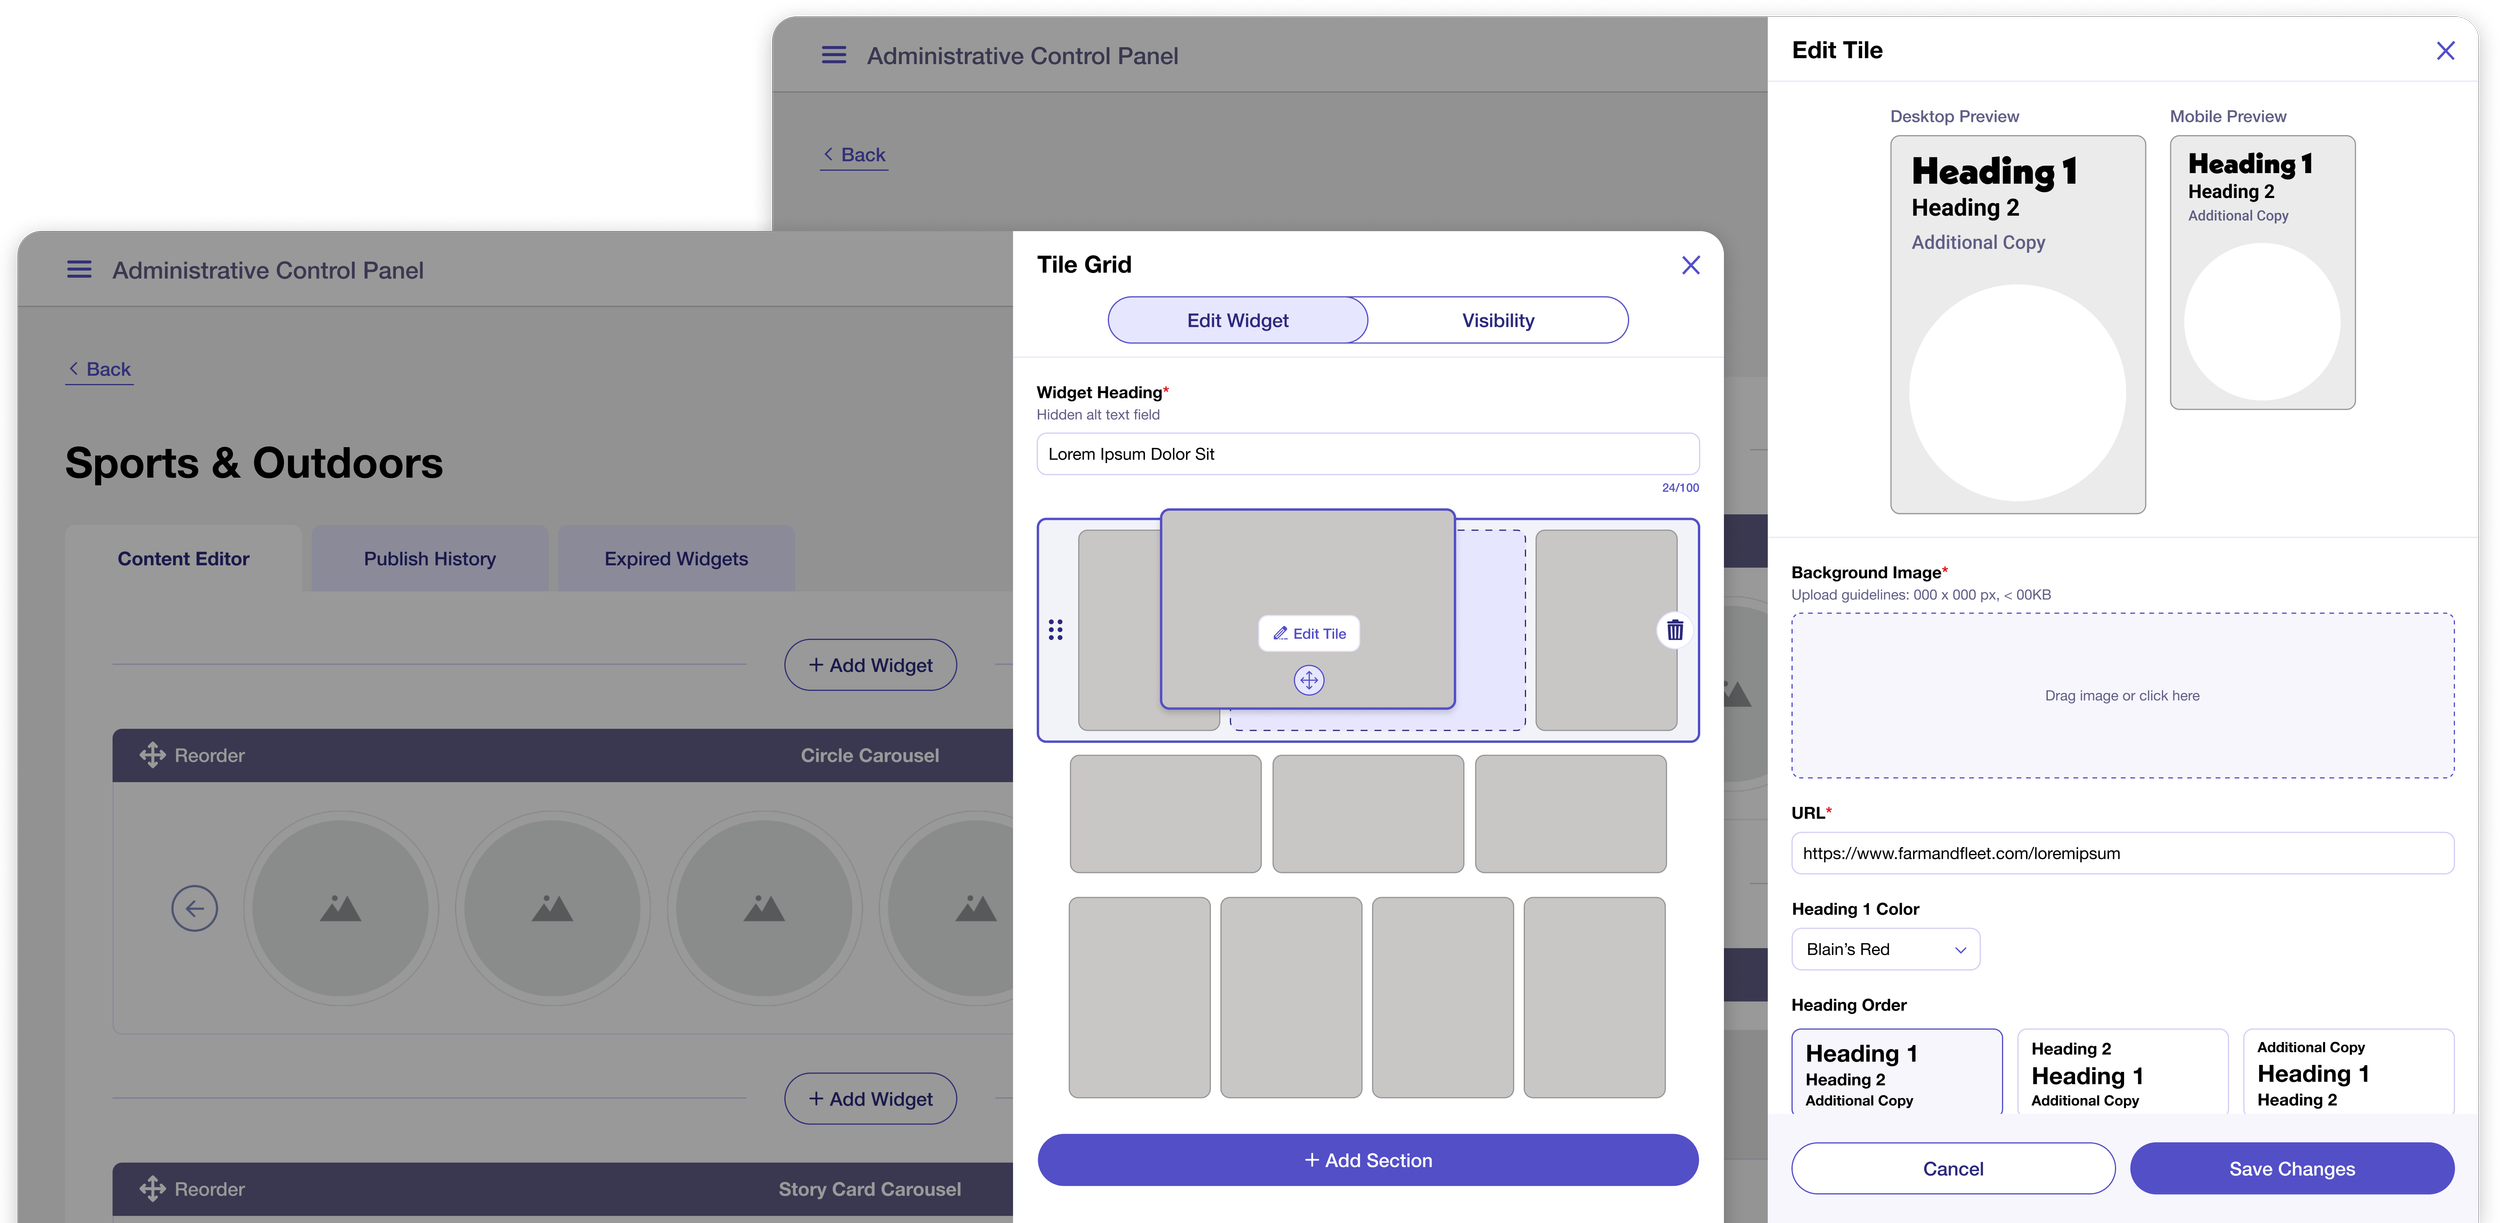Image resolution: width=2500 pixels, height=1223 pixels.
Task: Click Reorder icon on Story Card Carousel
Action: 152,1189
